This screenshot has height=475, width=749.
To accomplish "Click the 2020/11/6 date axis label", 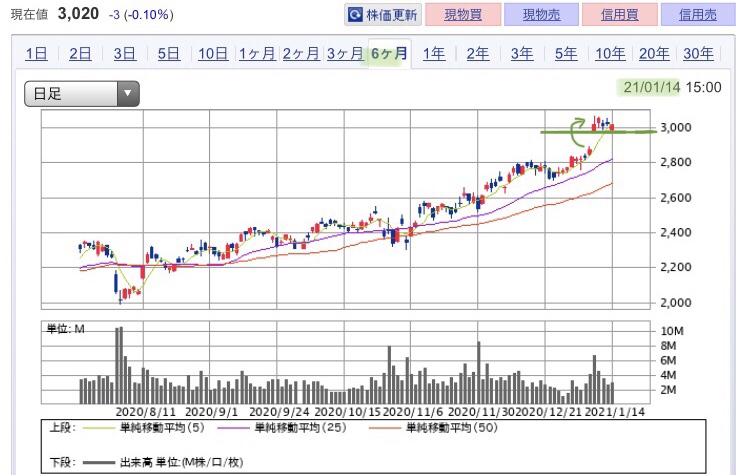I will [x=413, y=412].
